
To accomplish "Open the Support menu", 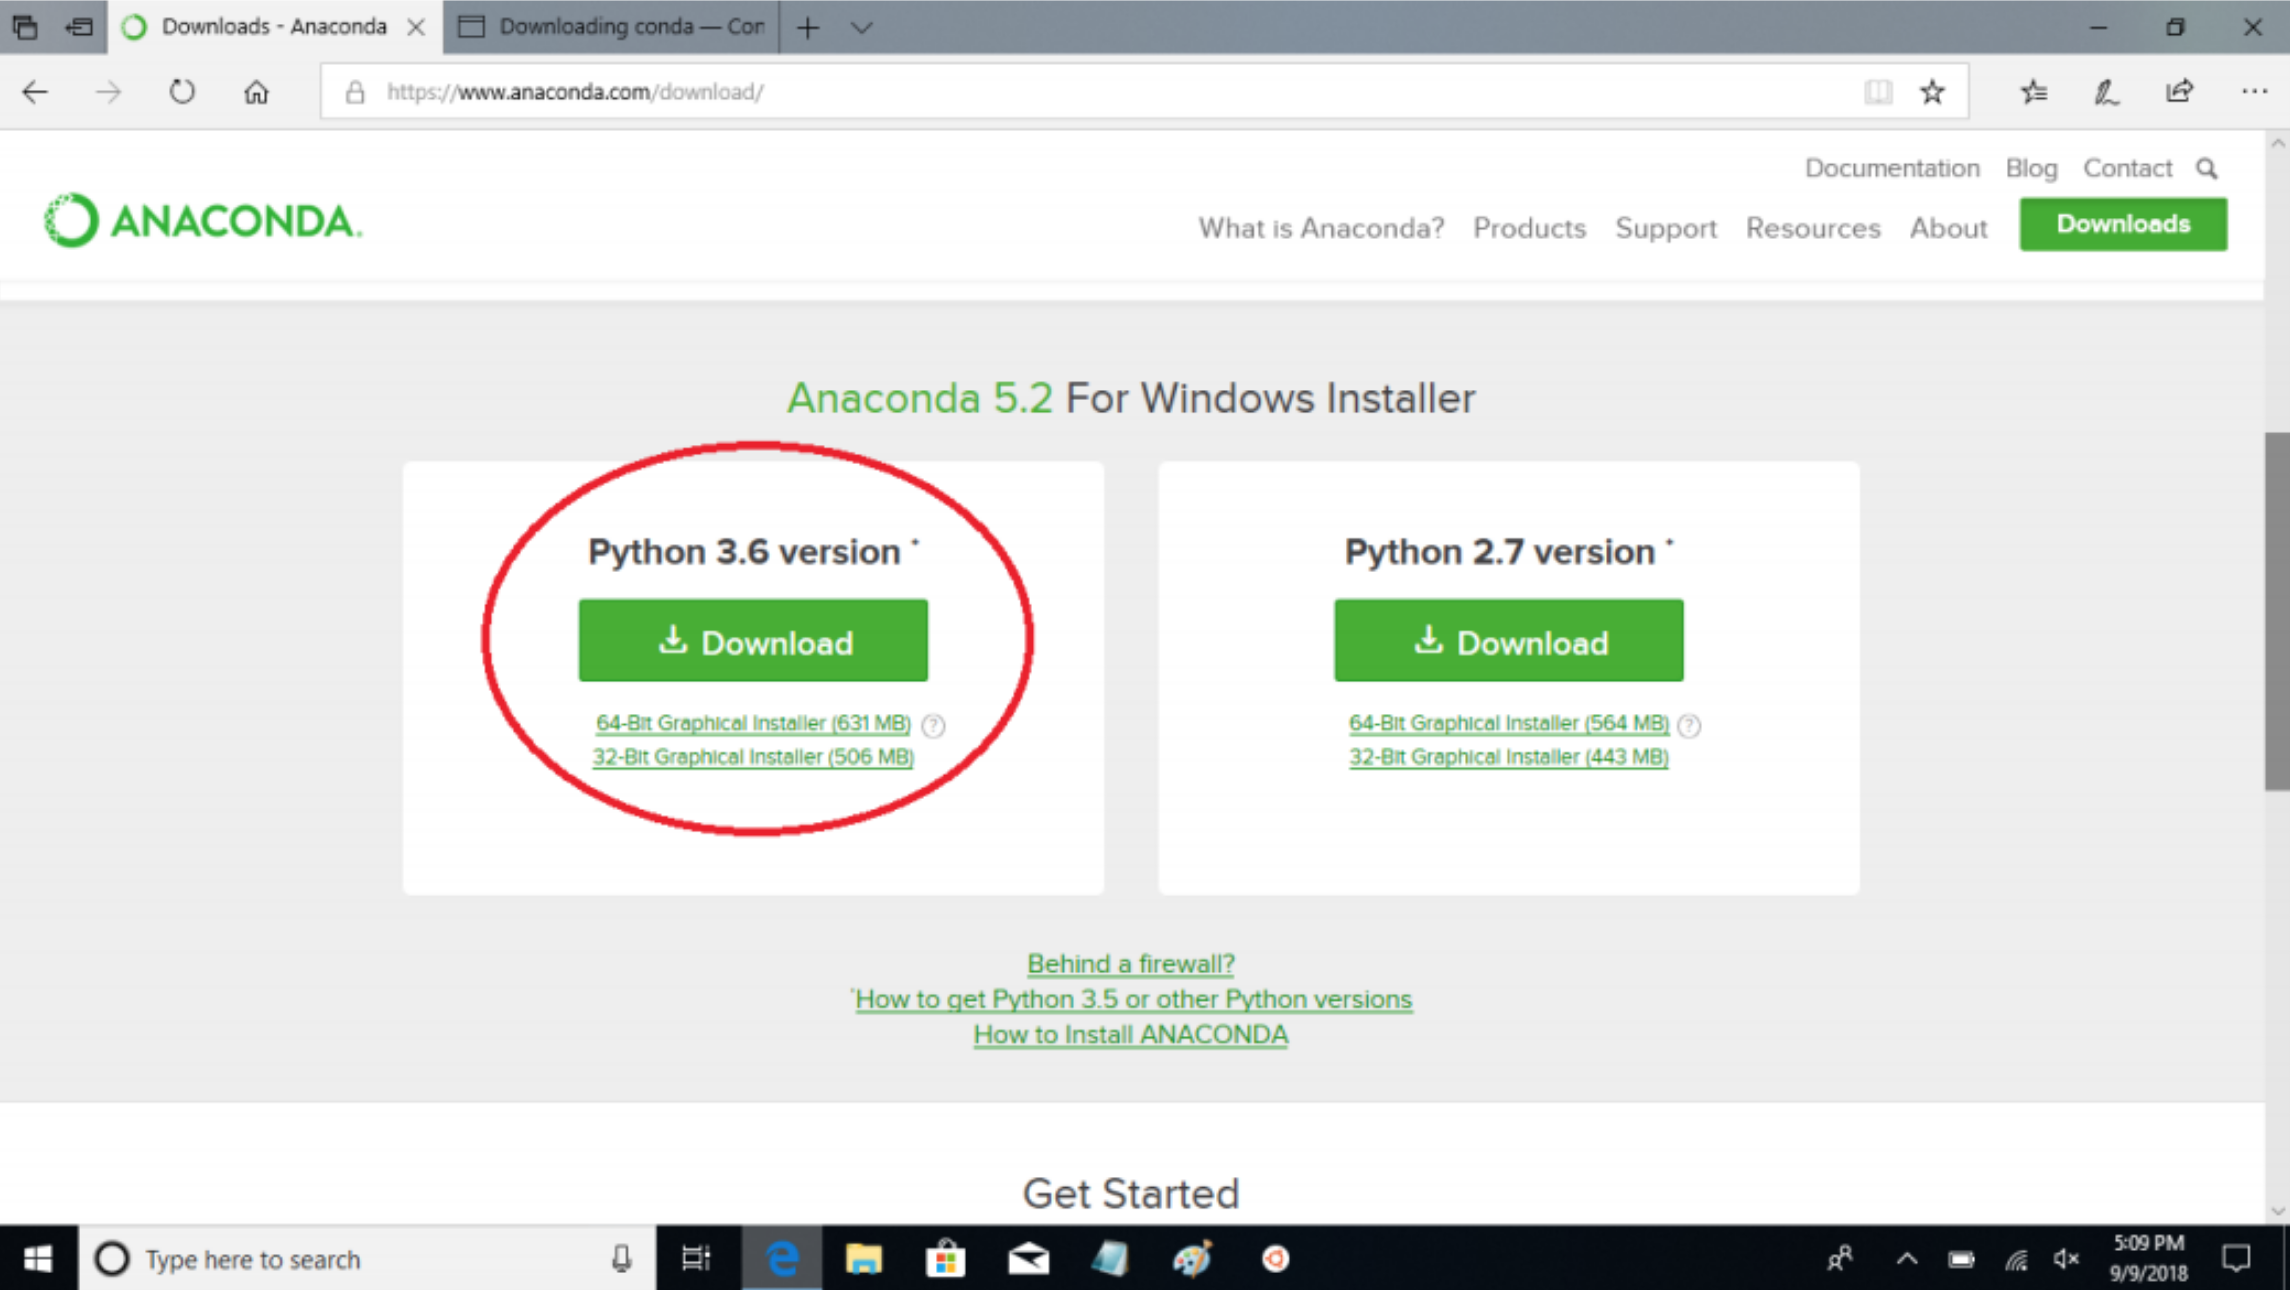I will click(1666, 229).
